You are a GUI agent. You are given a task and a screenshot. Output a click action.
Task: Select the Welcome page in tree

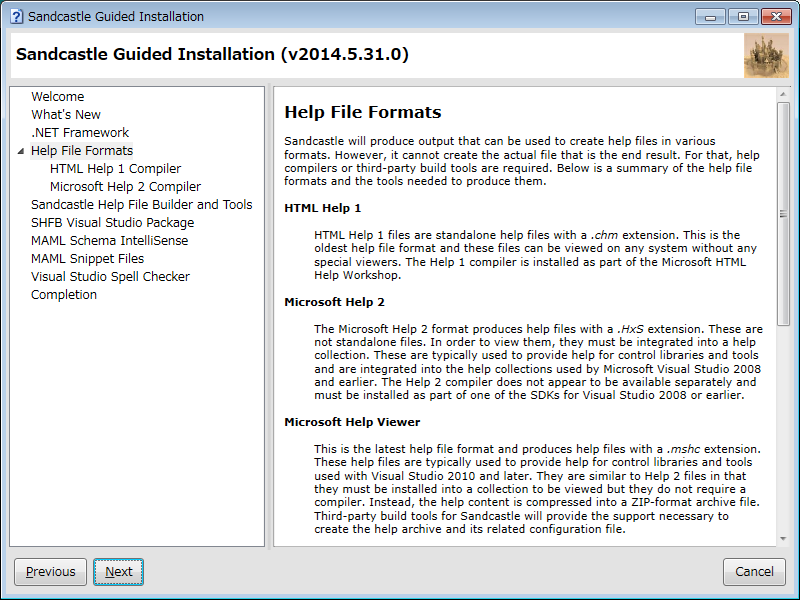(x=58, y=96)
